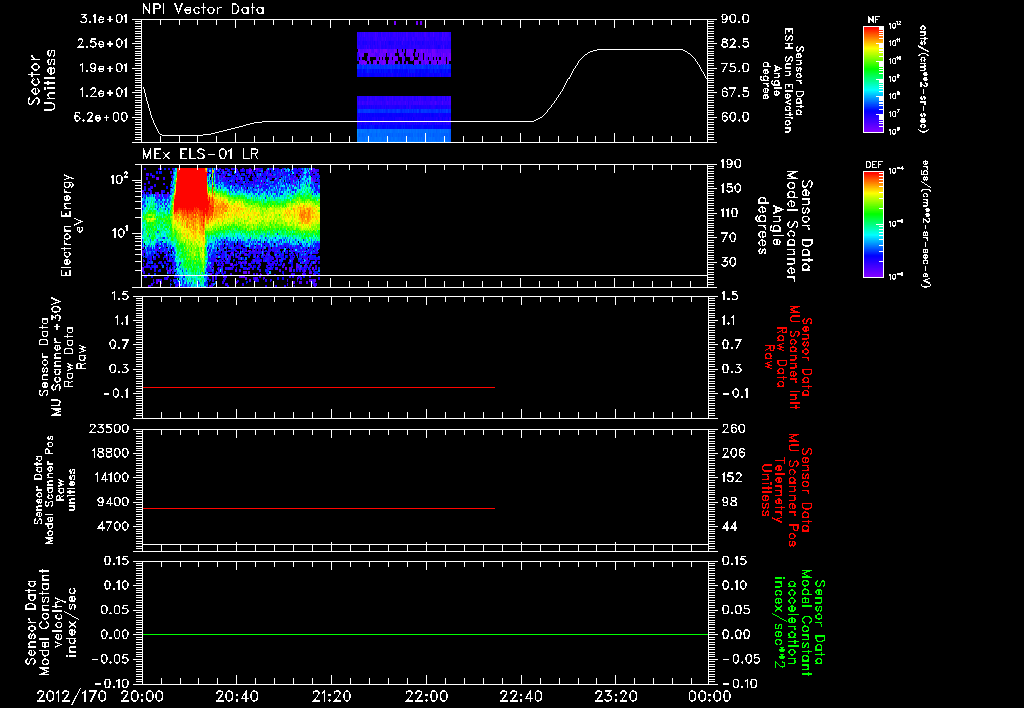This screenshot has height=708, width=1024.
Task: Click the 206 telemetry tick label
Action: pos(734,453)
